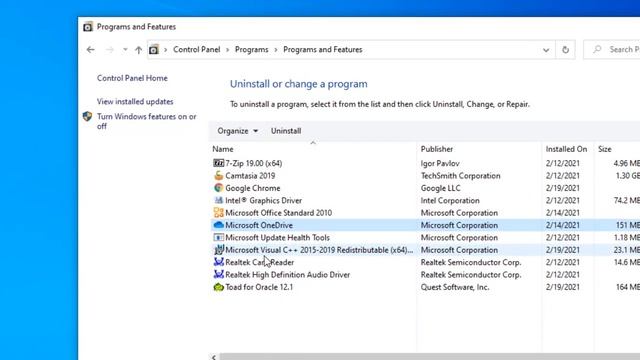Image resolution: width=640 pixels, height=360 pixels.
Task: Click the Microsoft Office Standard 2010 icon
Action: click(x=218, y=213)
